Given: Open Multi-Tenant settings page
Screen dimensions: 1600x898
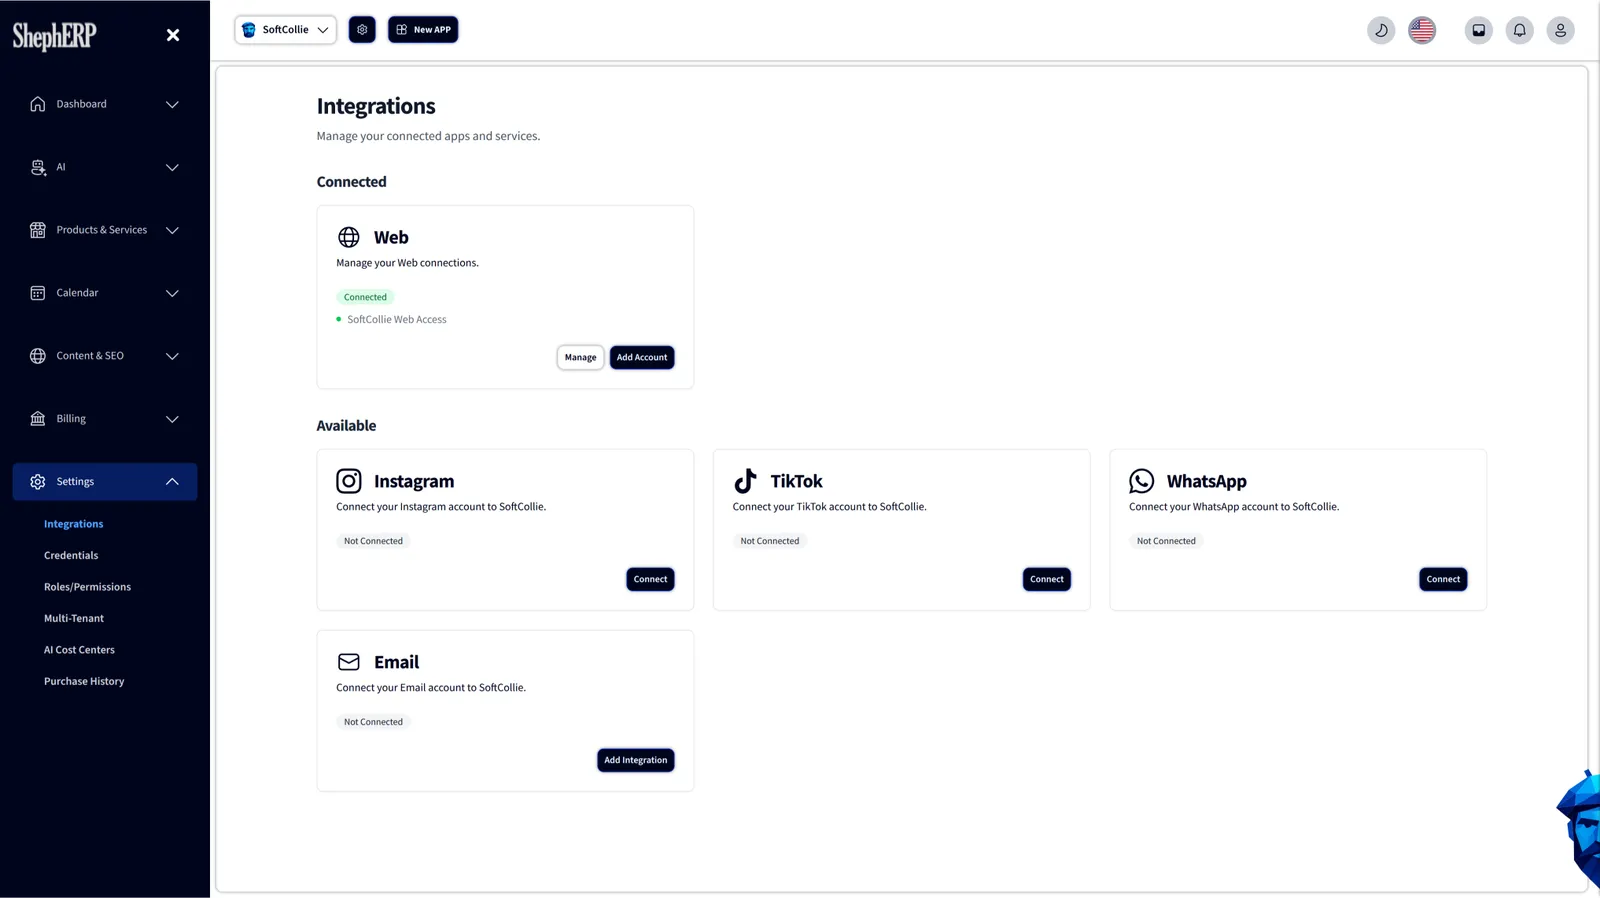Looking at the screenshot, I should (x=74, y=618).
